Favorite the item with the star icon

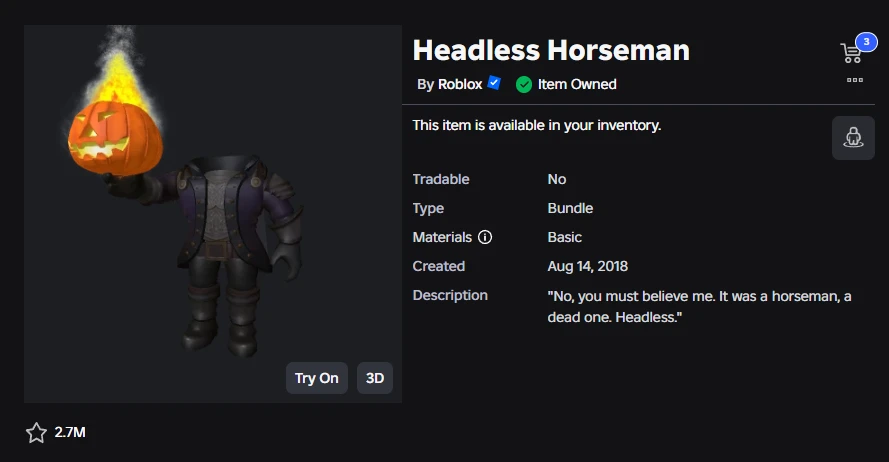[x=37, y=432]
